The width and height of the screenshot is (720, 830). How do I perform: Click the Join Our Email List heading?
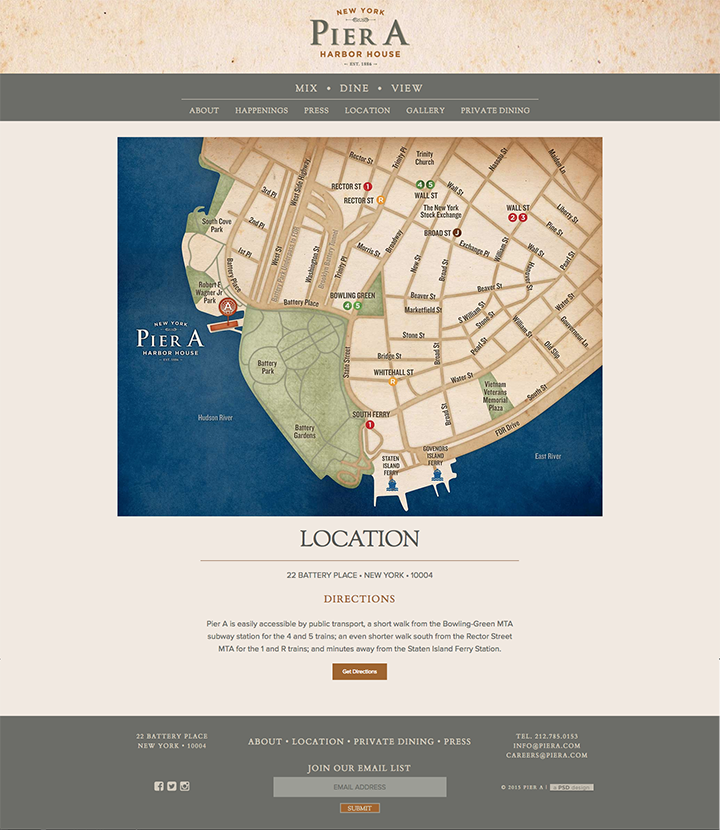pos(359,768)
